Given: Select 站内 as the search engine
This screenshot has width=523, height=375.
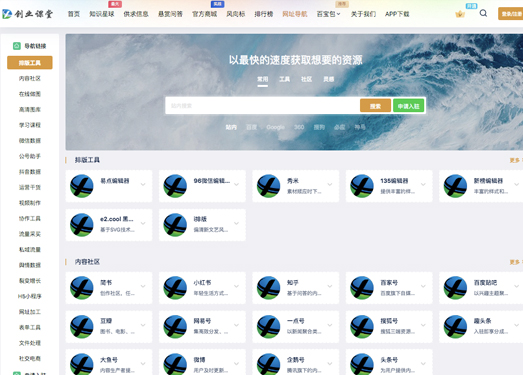Looking at the screenshot, I should point(231,127).
